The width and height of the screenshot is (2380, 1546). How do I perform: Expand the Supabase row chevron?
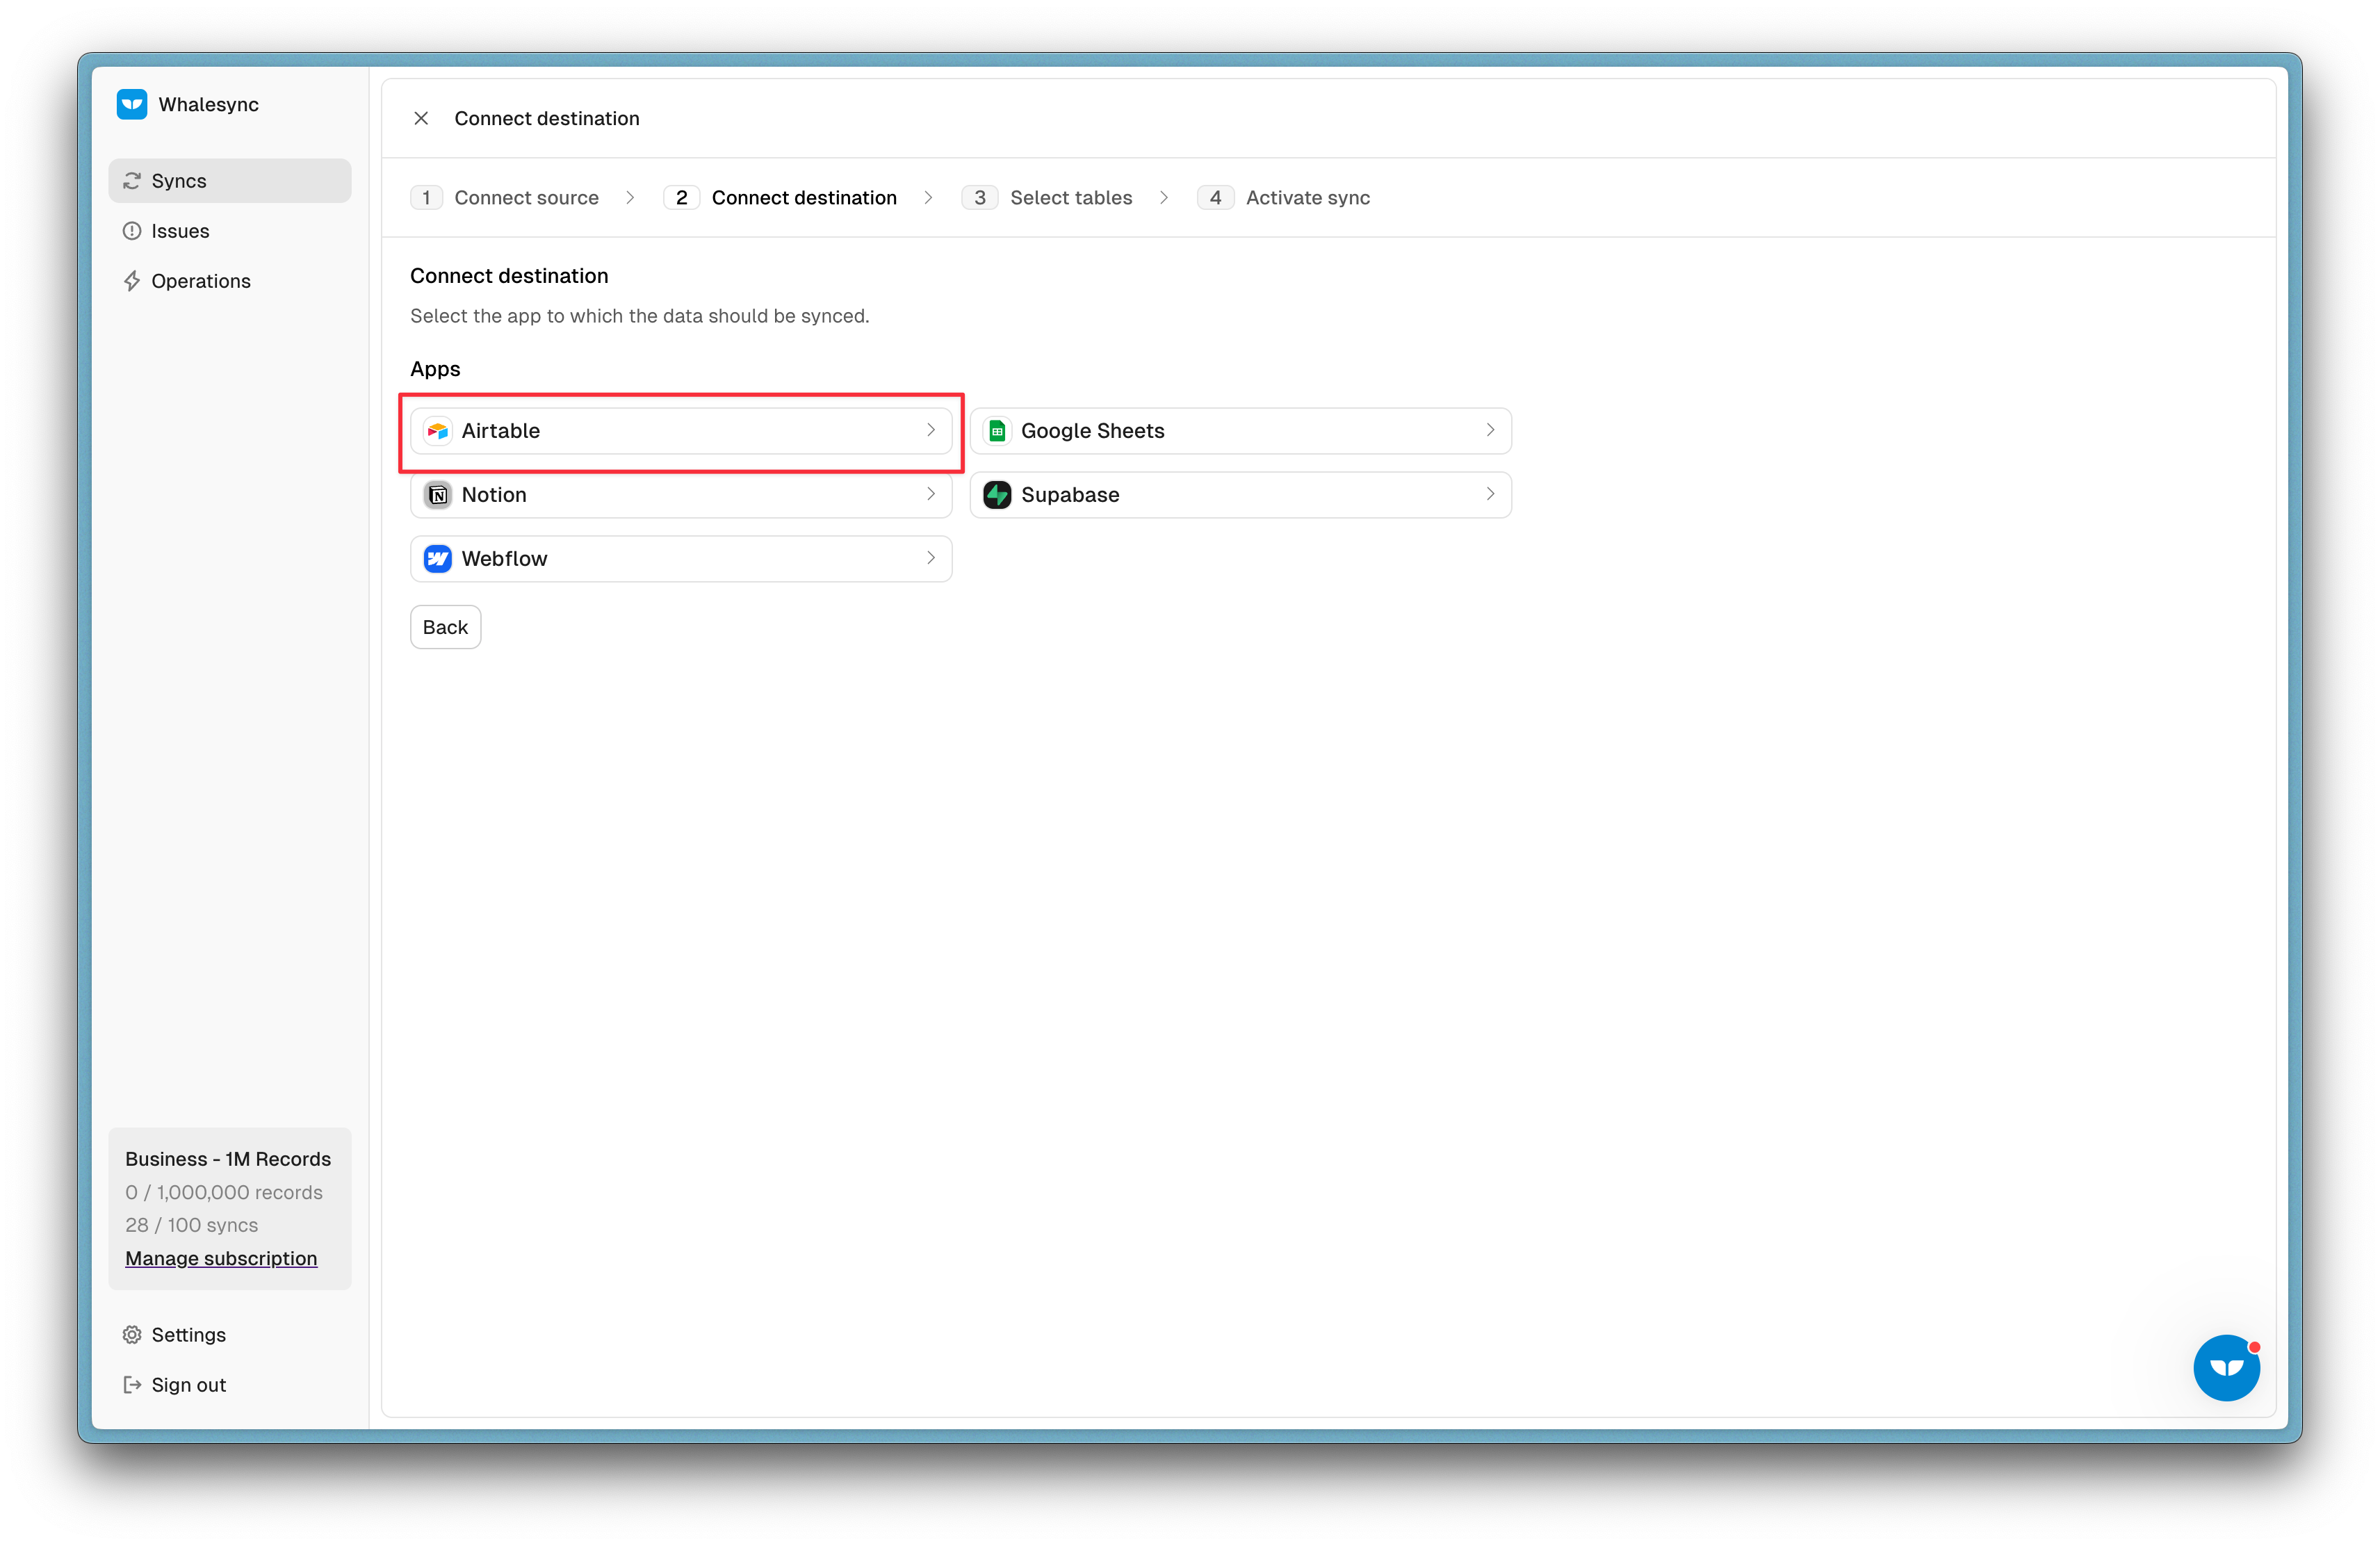point(1490,494)
